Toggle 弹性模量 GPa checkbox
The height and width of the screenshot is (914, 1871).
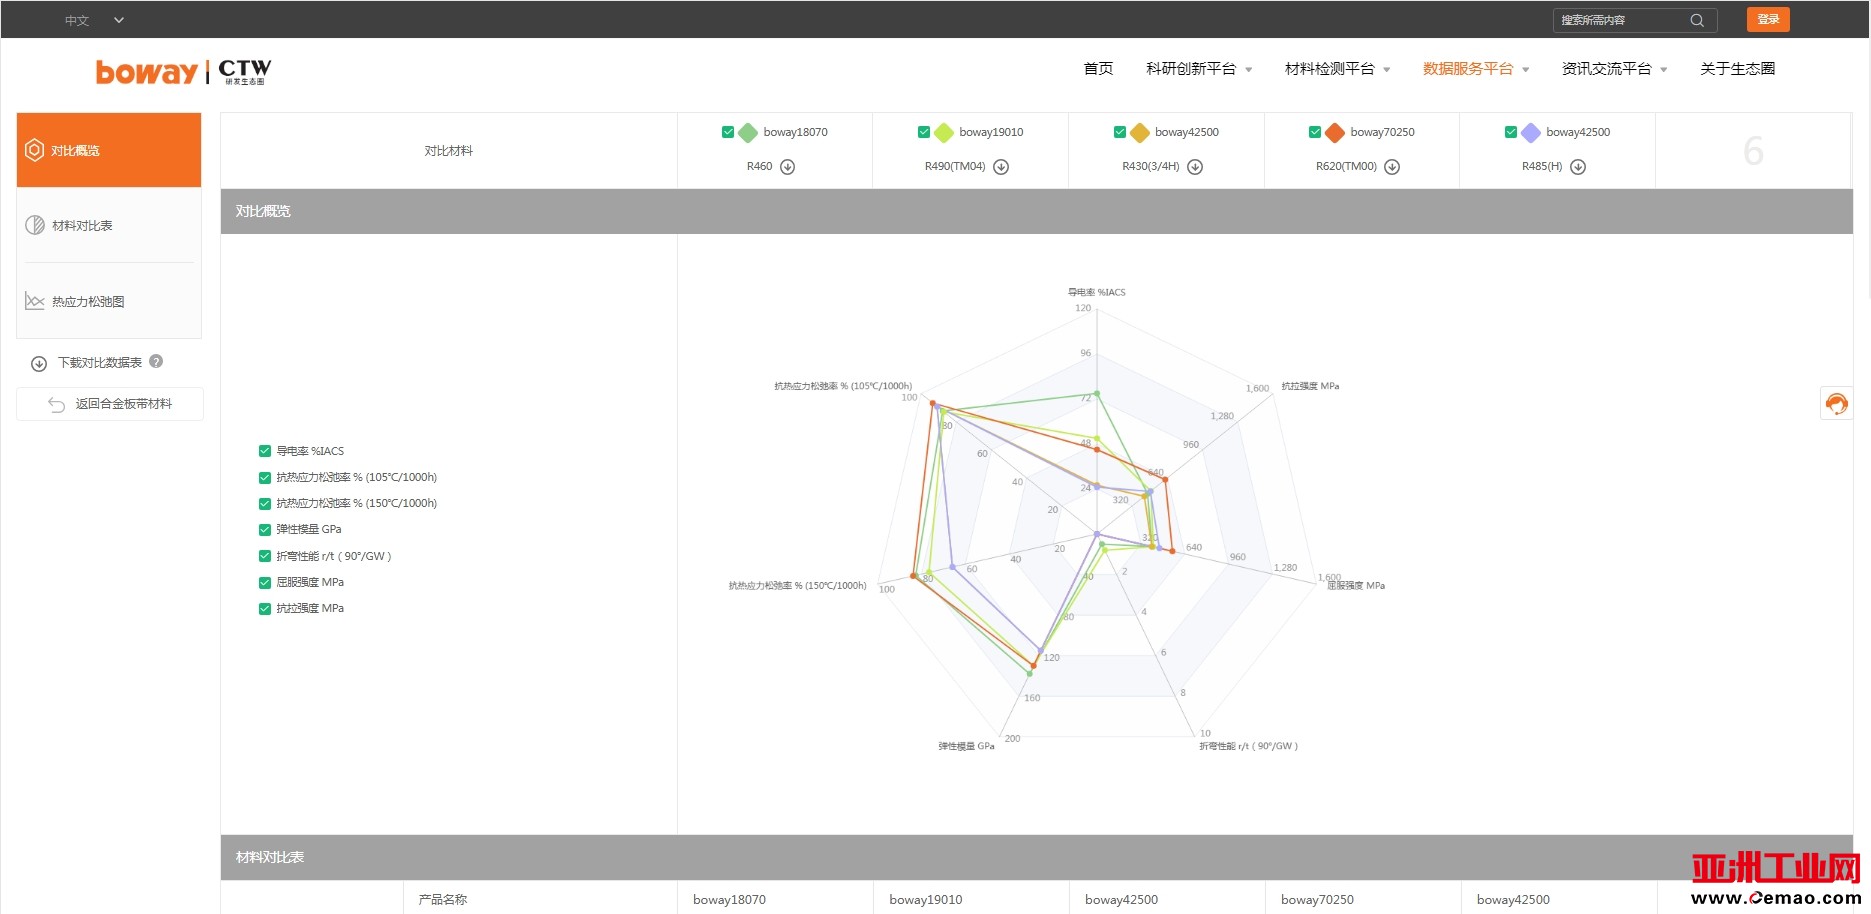(265, 530)
